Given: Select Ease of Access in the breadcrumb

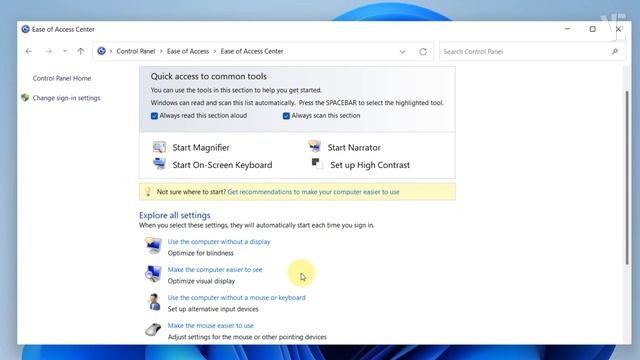Looking at the screenshot, I should (188, 51).
